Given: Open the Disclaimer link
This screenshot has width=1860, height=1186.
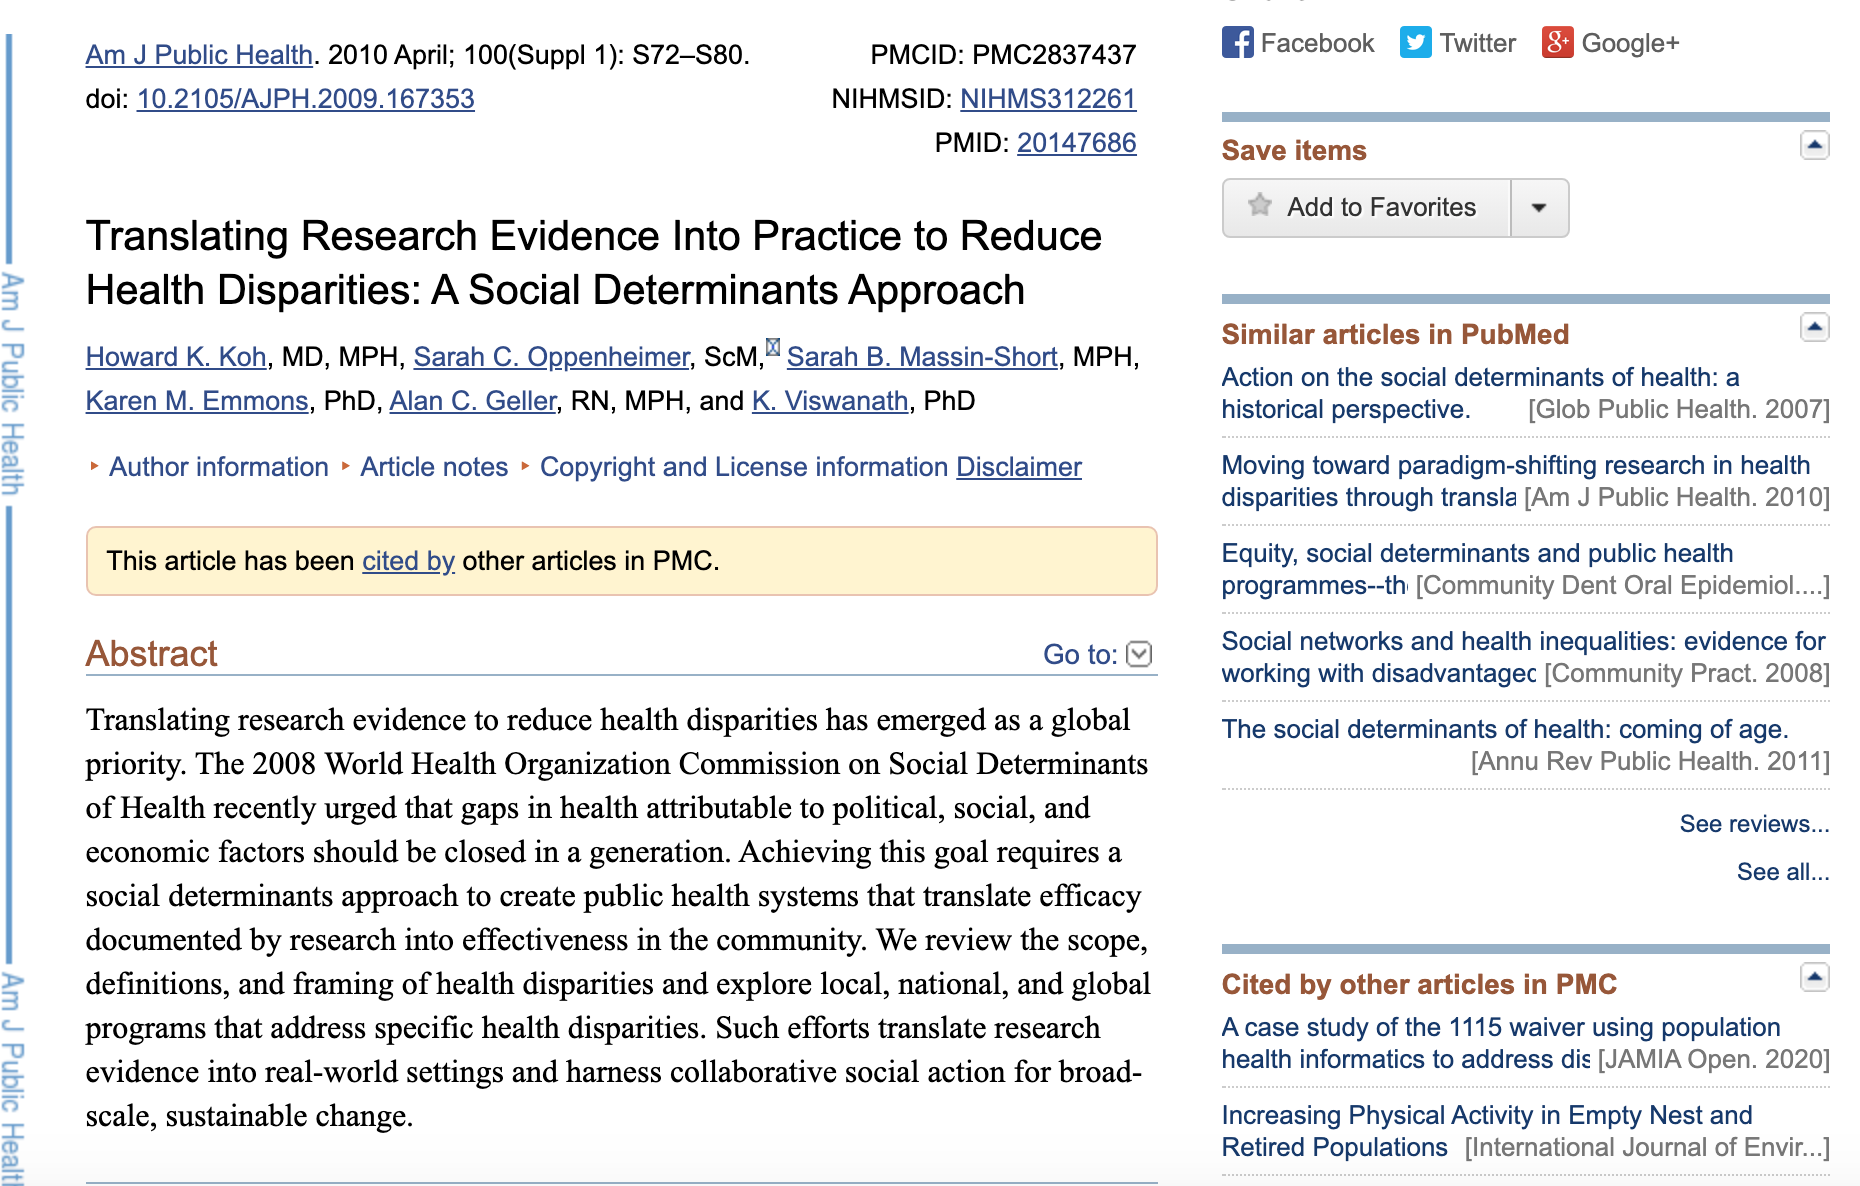Looking at the screenshot, I should (1019, 467).
